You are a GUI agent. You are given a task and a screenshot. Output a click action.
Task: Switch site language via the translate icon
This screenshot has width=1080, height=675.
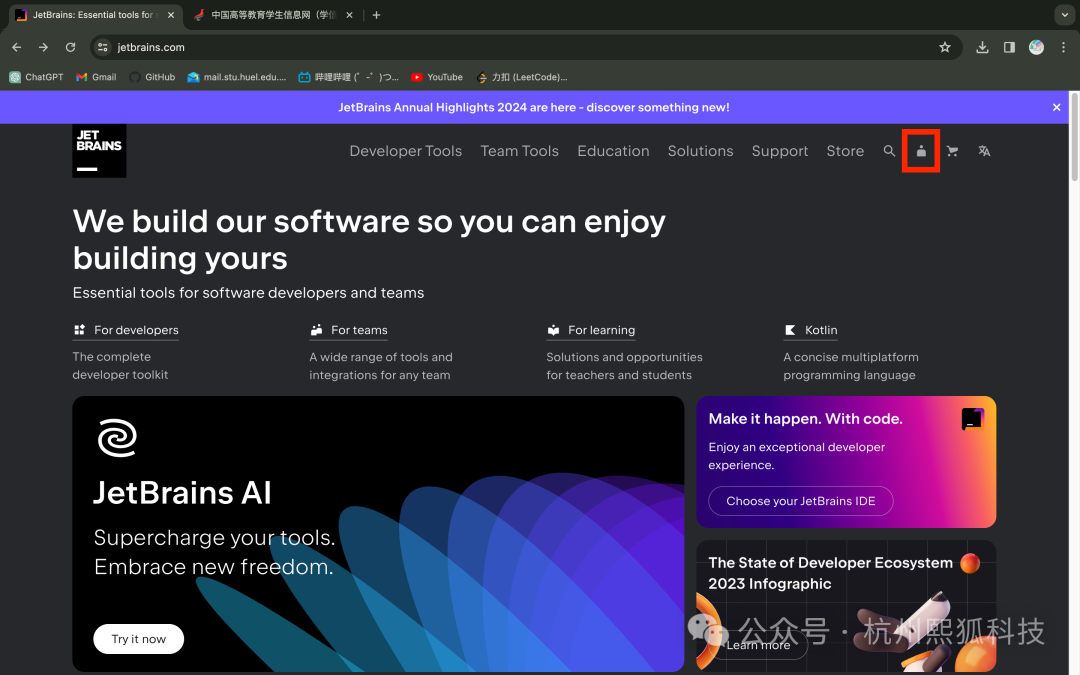click(x=984, y=151)
